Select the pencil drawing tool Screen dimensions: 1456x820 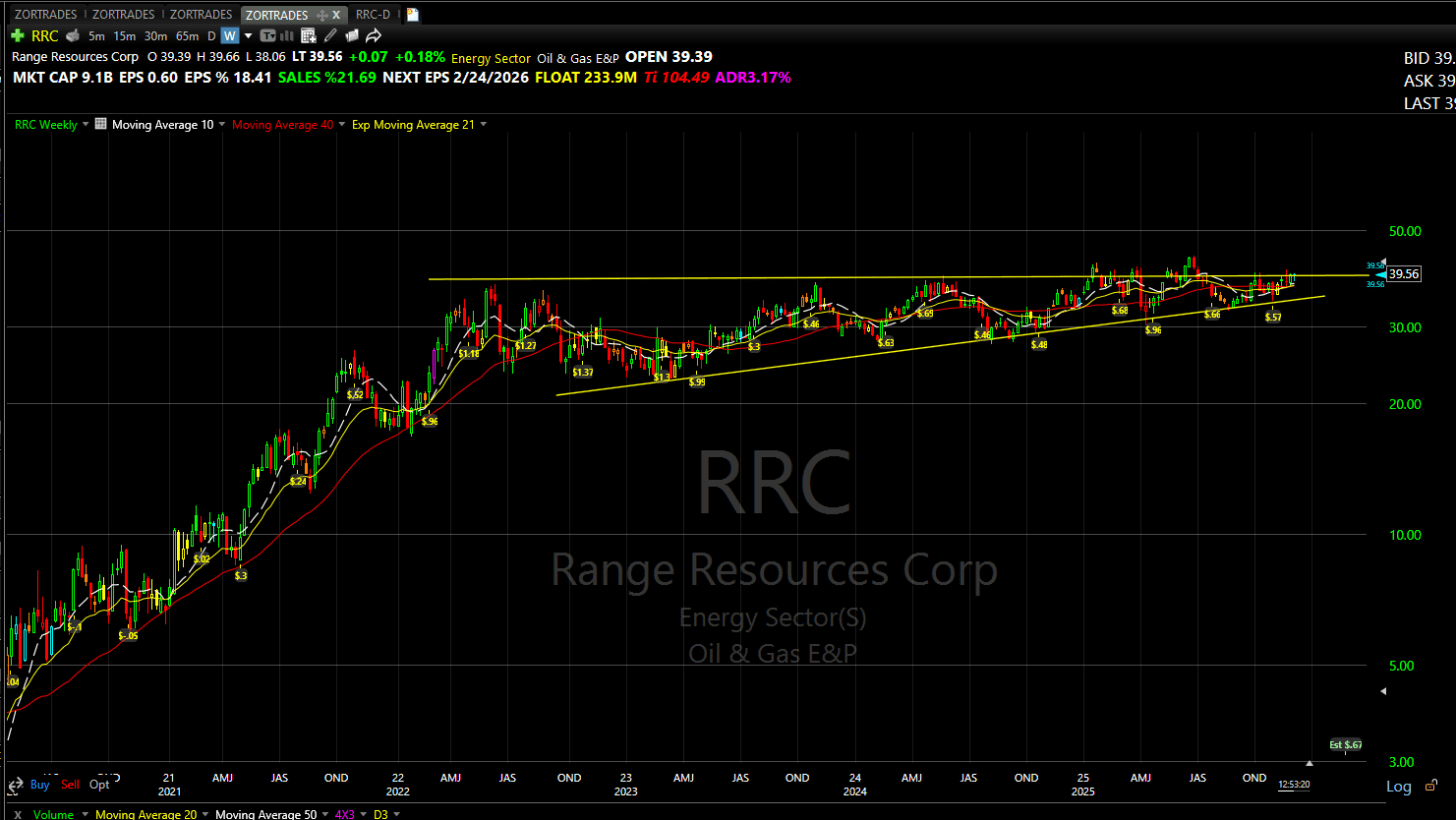(329, 36)
